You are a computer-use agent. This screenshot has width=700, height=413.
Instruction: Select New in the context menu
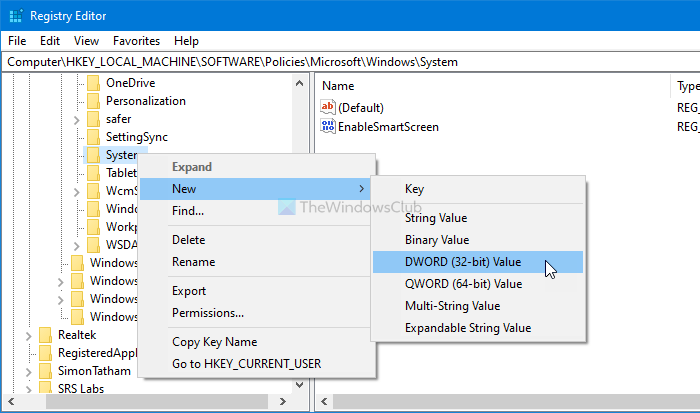(255, 189)
